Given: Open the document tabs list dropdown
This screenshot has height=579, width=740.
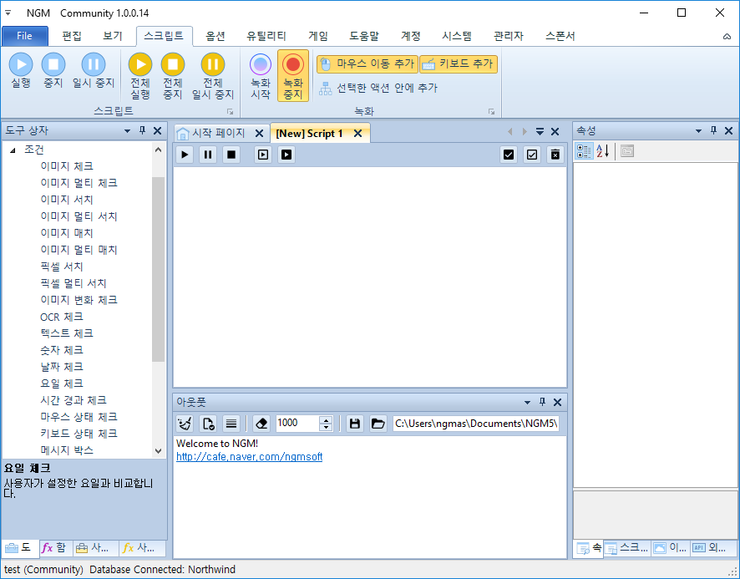Looking at the screenshot, I should click(x=540, y=132).
